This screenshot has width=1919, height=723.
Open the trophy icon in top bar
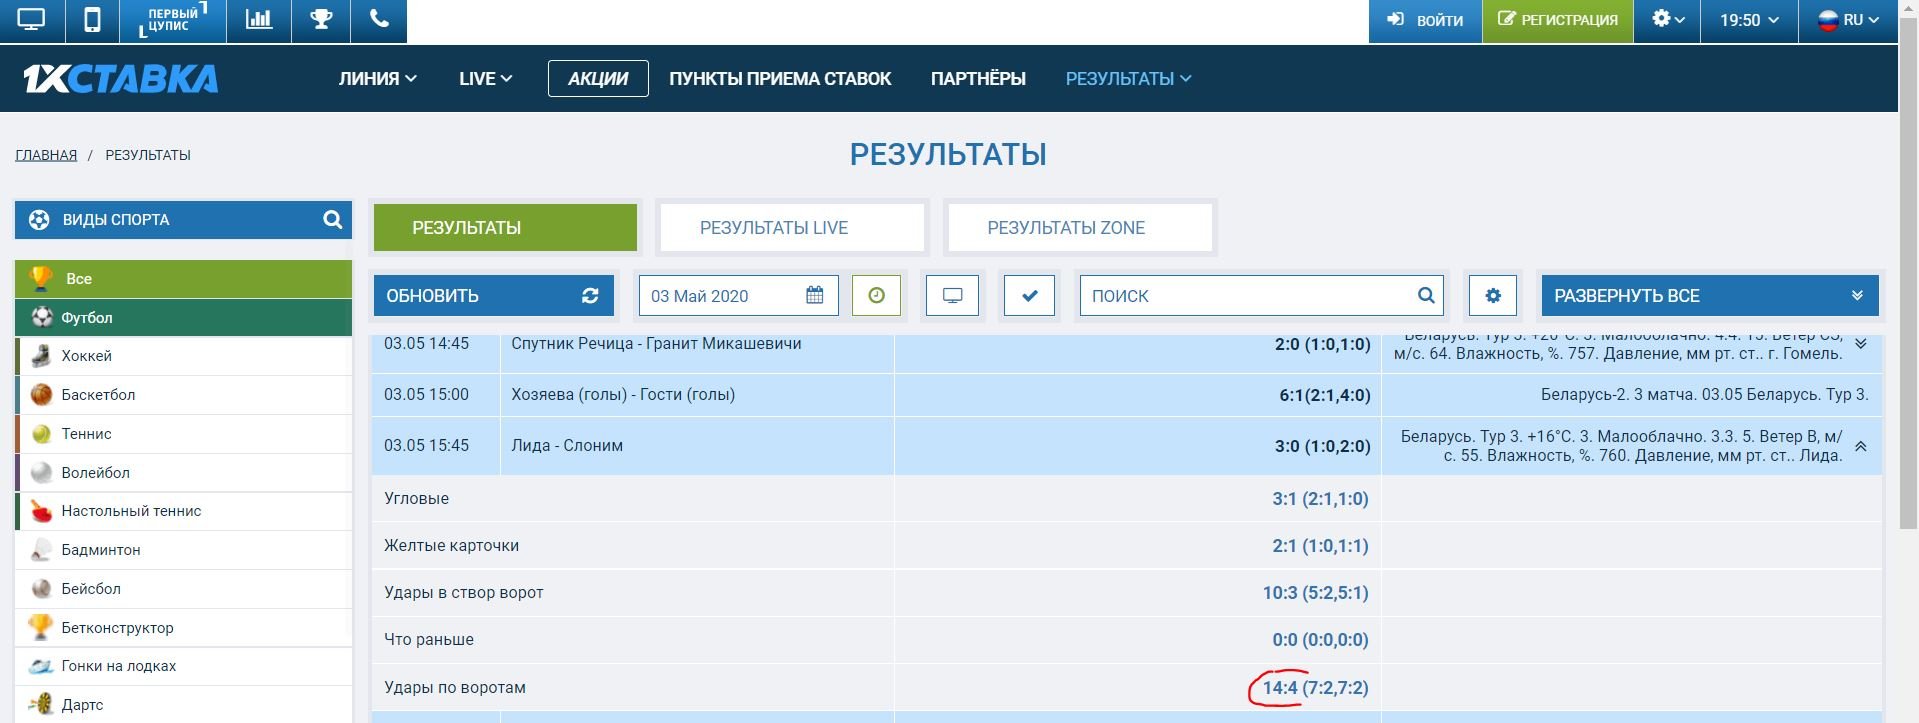pos(321,20)
